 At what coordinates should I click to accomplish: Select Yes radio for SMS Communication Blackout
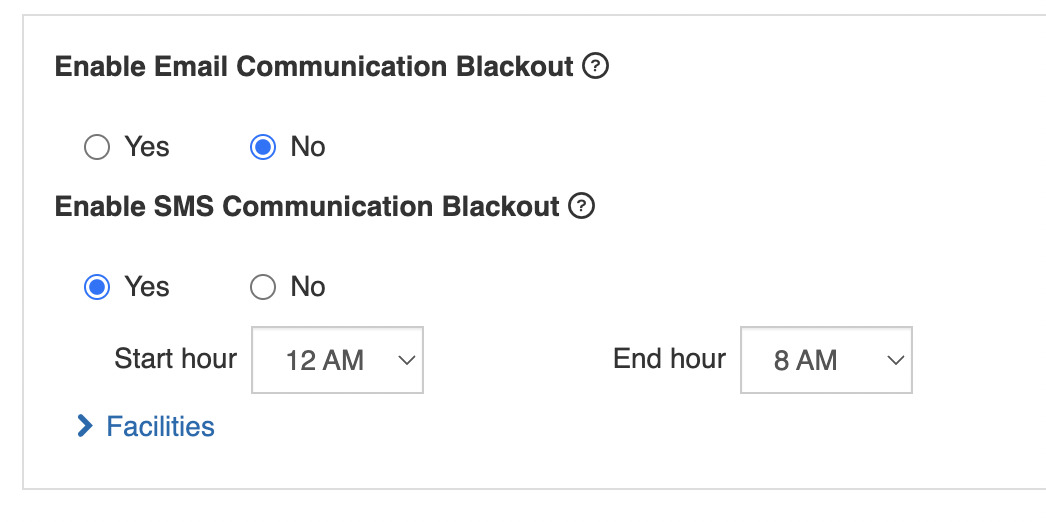point(97,287)
